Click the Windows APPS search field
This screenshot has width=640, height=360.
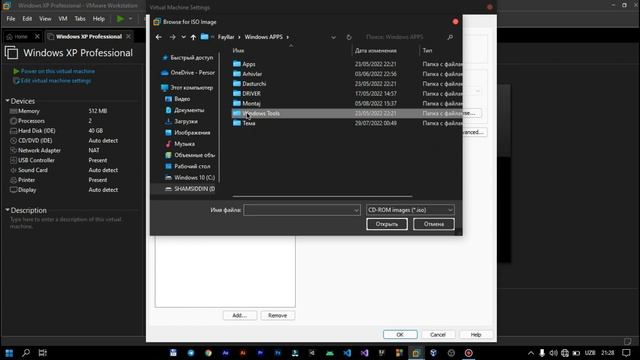402,37
